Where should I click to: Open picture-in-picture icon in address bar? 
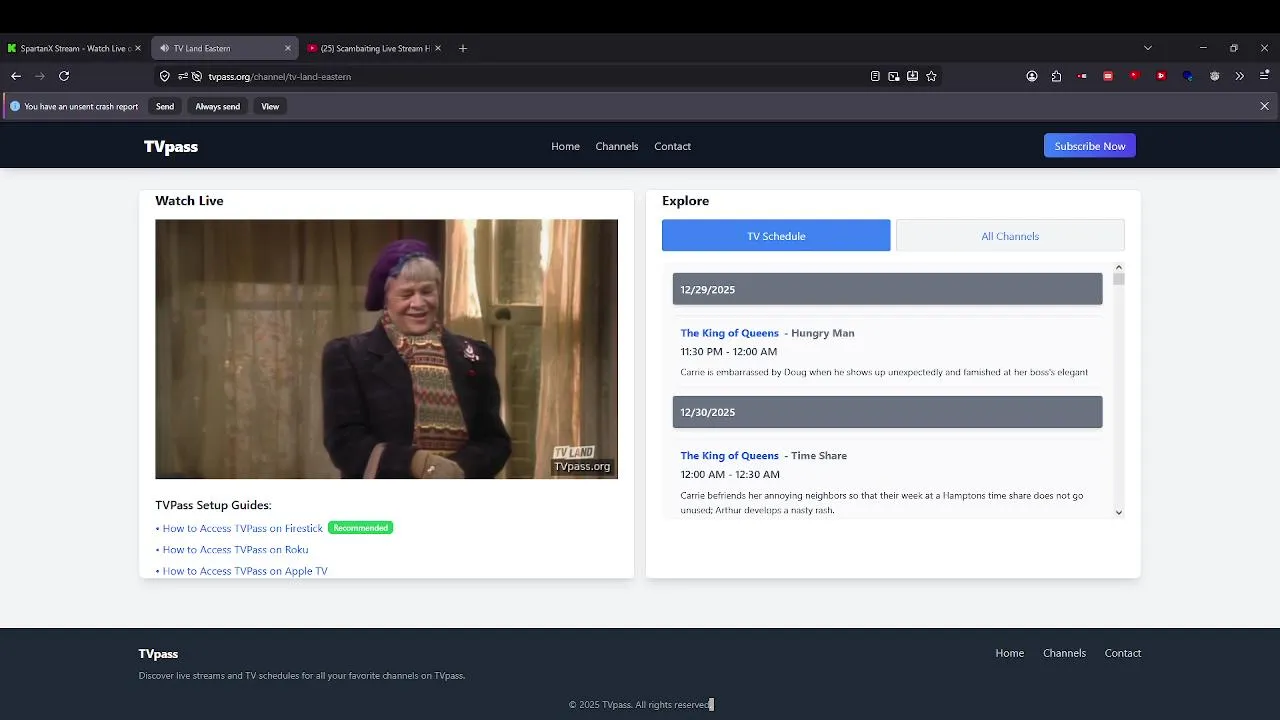(x=894, y=76)
